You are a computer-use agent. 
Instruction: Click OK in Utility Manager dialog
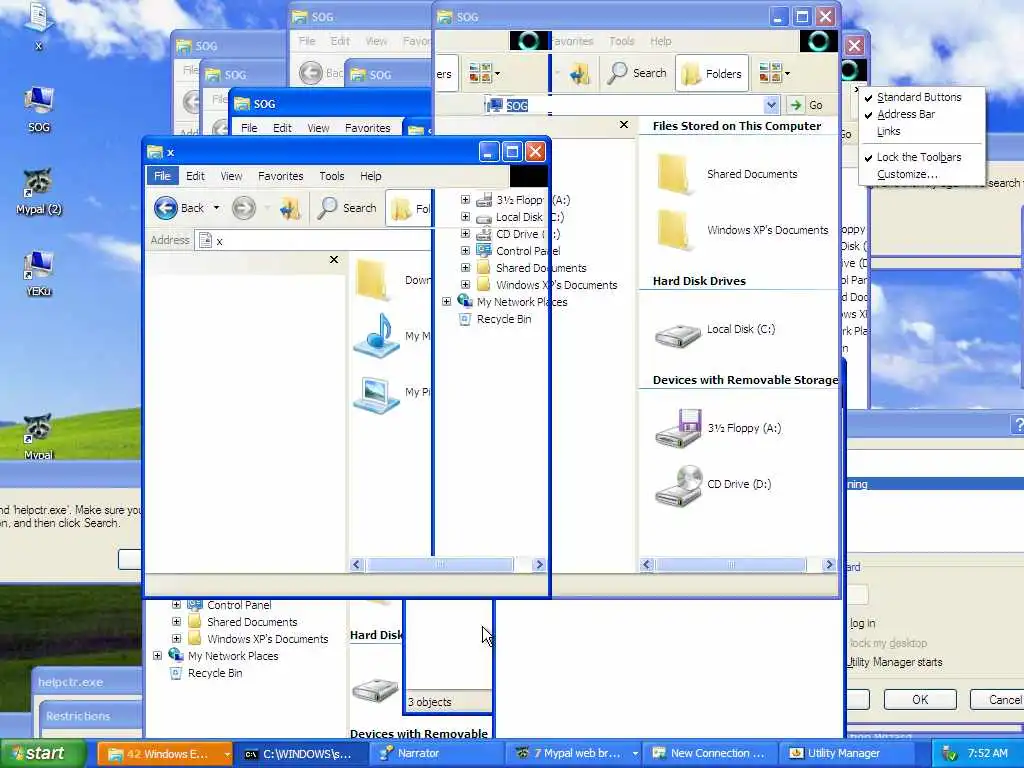pyautogui.click(x=920, y=699)
